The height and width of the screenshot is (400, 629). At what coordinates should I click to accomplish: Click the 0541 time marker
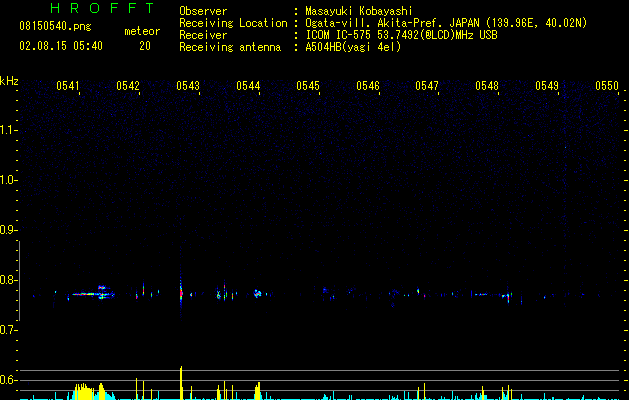tap(68, 86)
